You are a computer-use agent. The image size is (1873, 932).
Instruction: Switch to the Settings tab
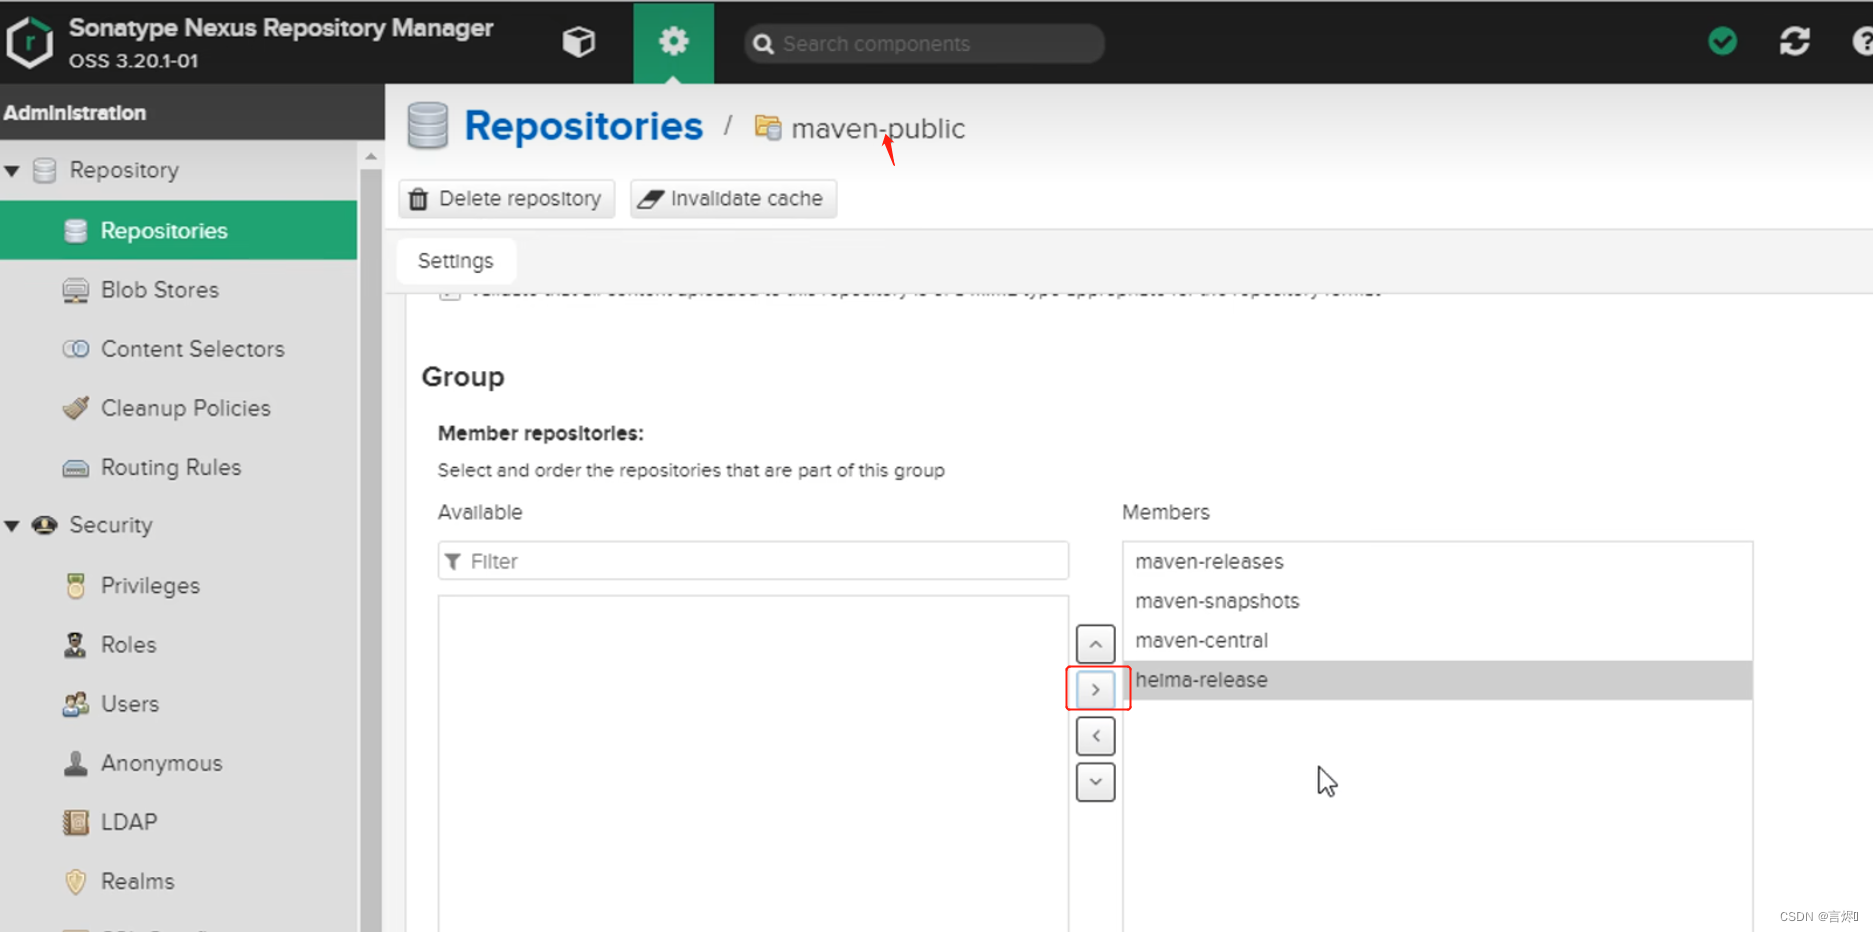tap(456, 261)
